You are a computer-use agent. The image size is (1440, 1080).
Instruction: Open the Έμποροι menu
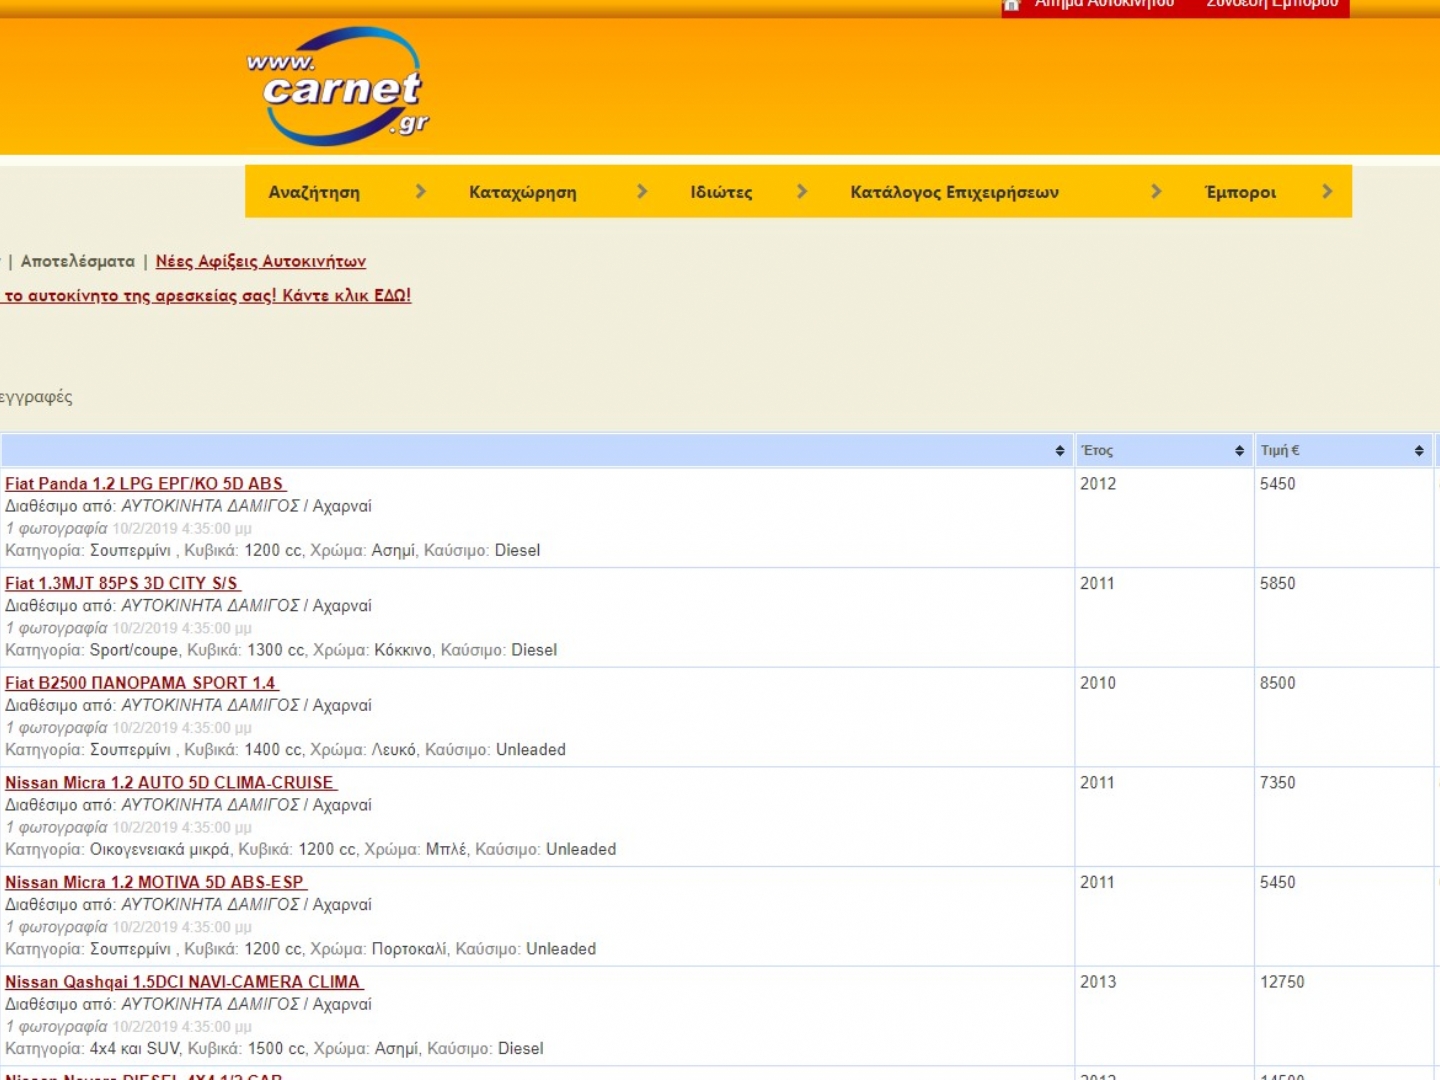tap(1240, 192)
